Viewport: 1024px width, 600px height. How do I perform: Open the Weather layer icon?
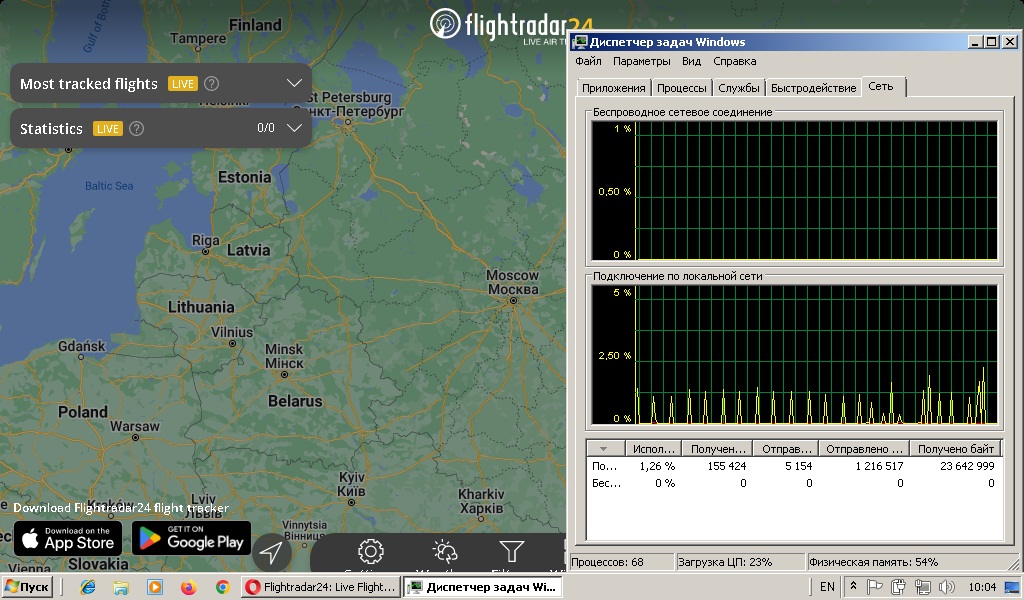tap(444, 552)
